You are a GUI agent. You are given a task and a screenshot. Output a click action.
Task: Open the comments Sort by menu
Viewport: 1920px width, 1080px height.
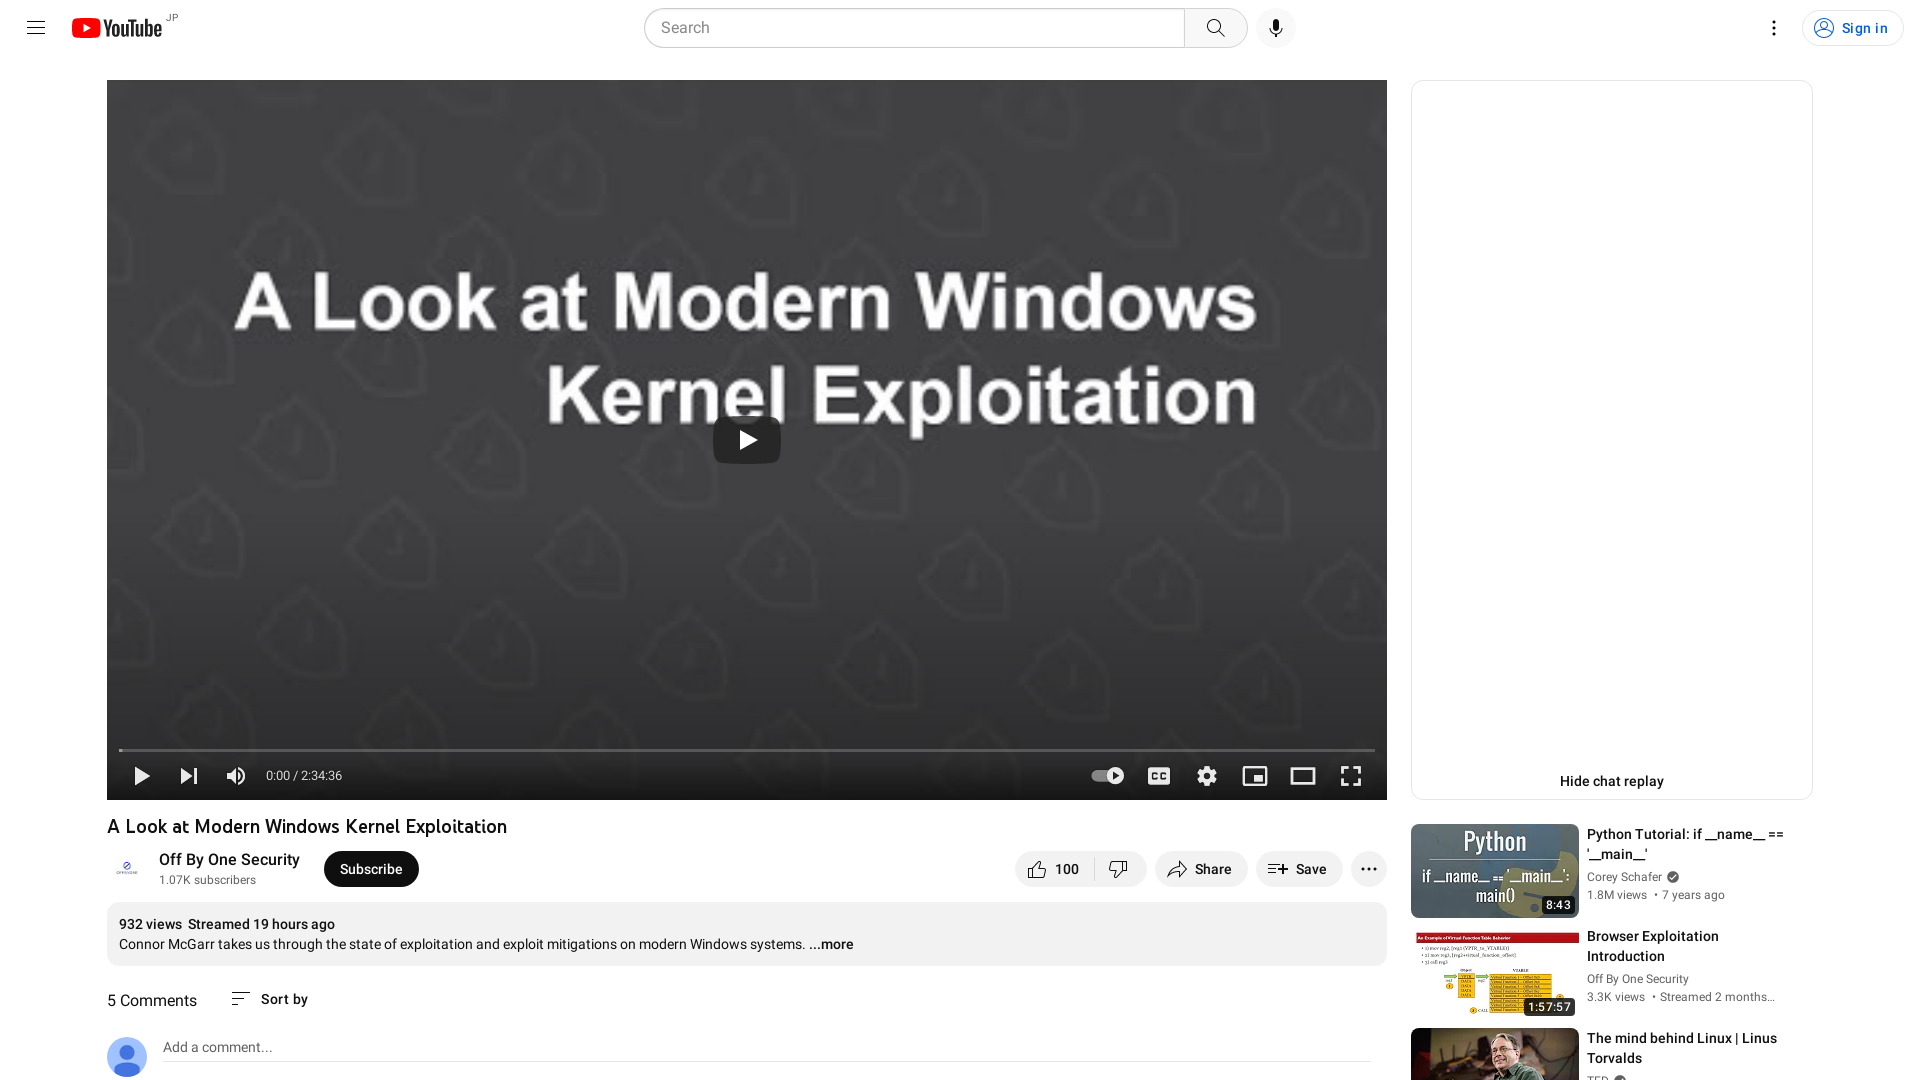click(268, 998)
